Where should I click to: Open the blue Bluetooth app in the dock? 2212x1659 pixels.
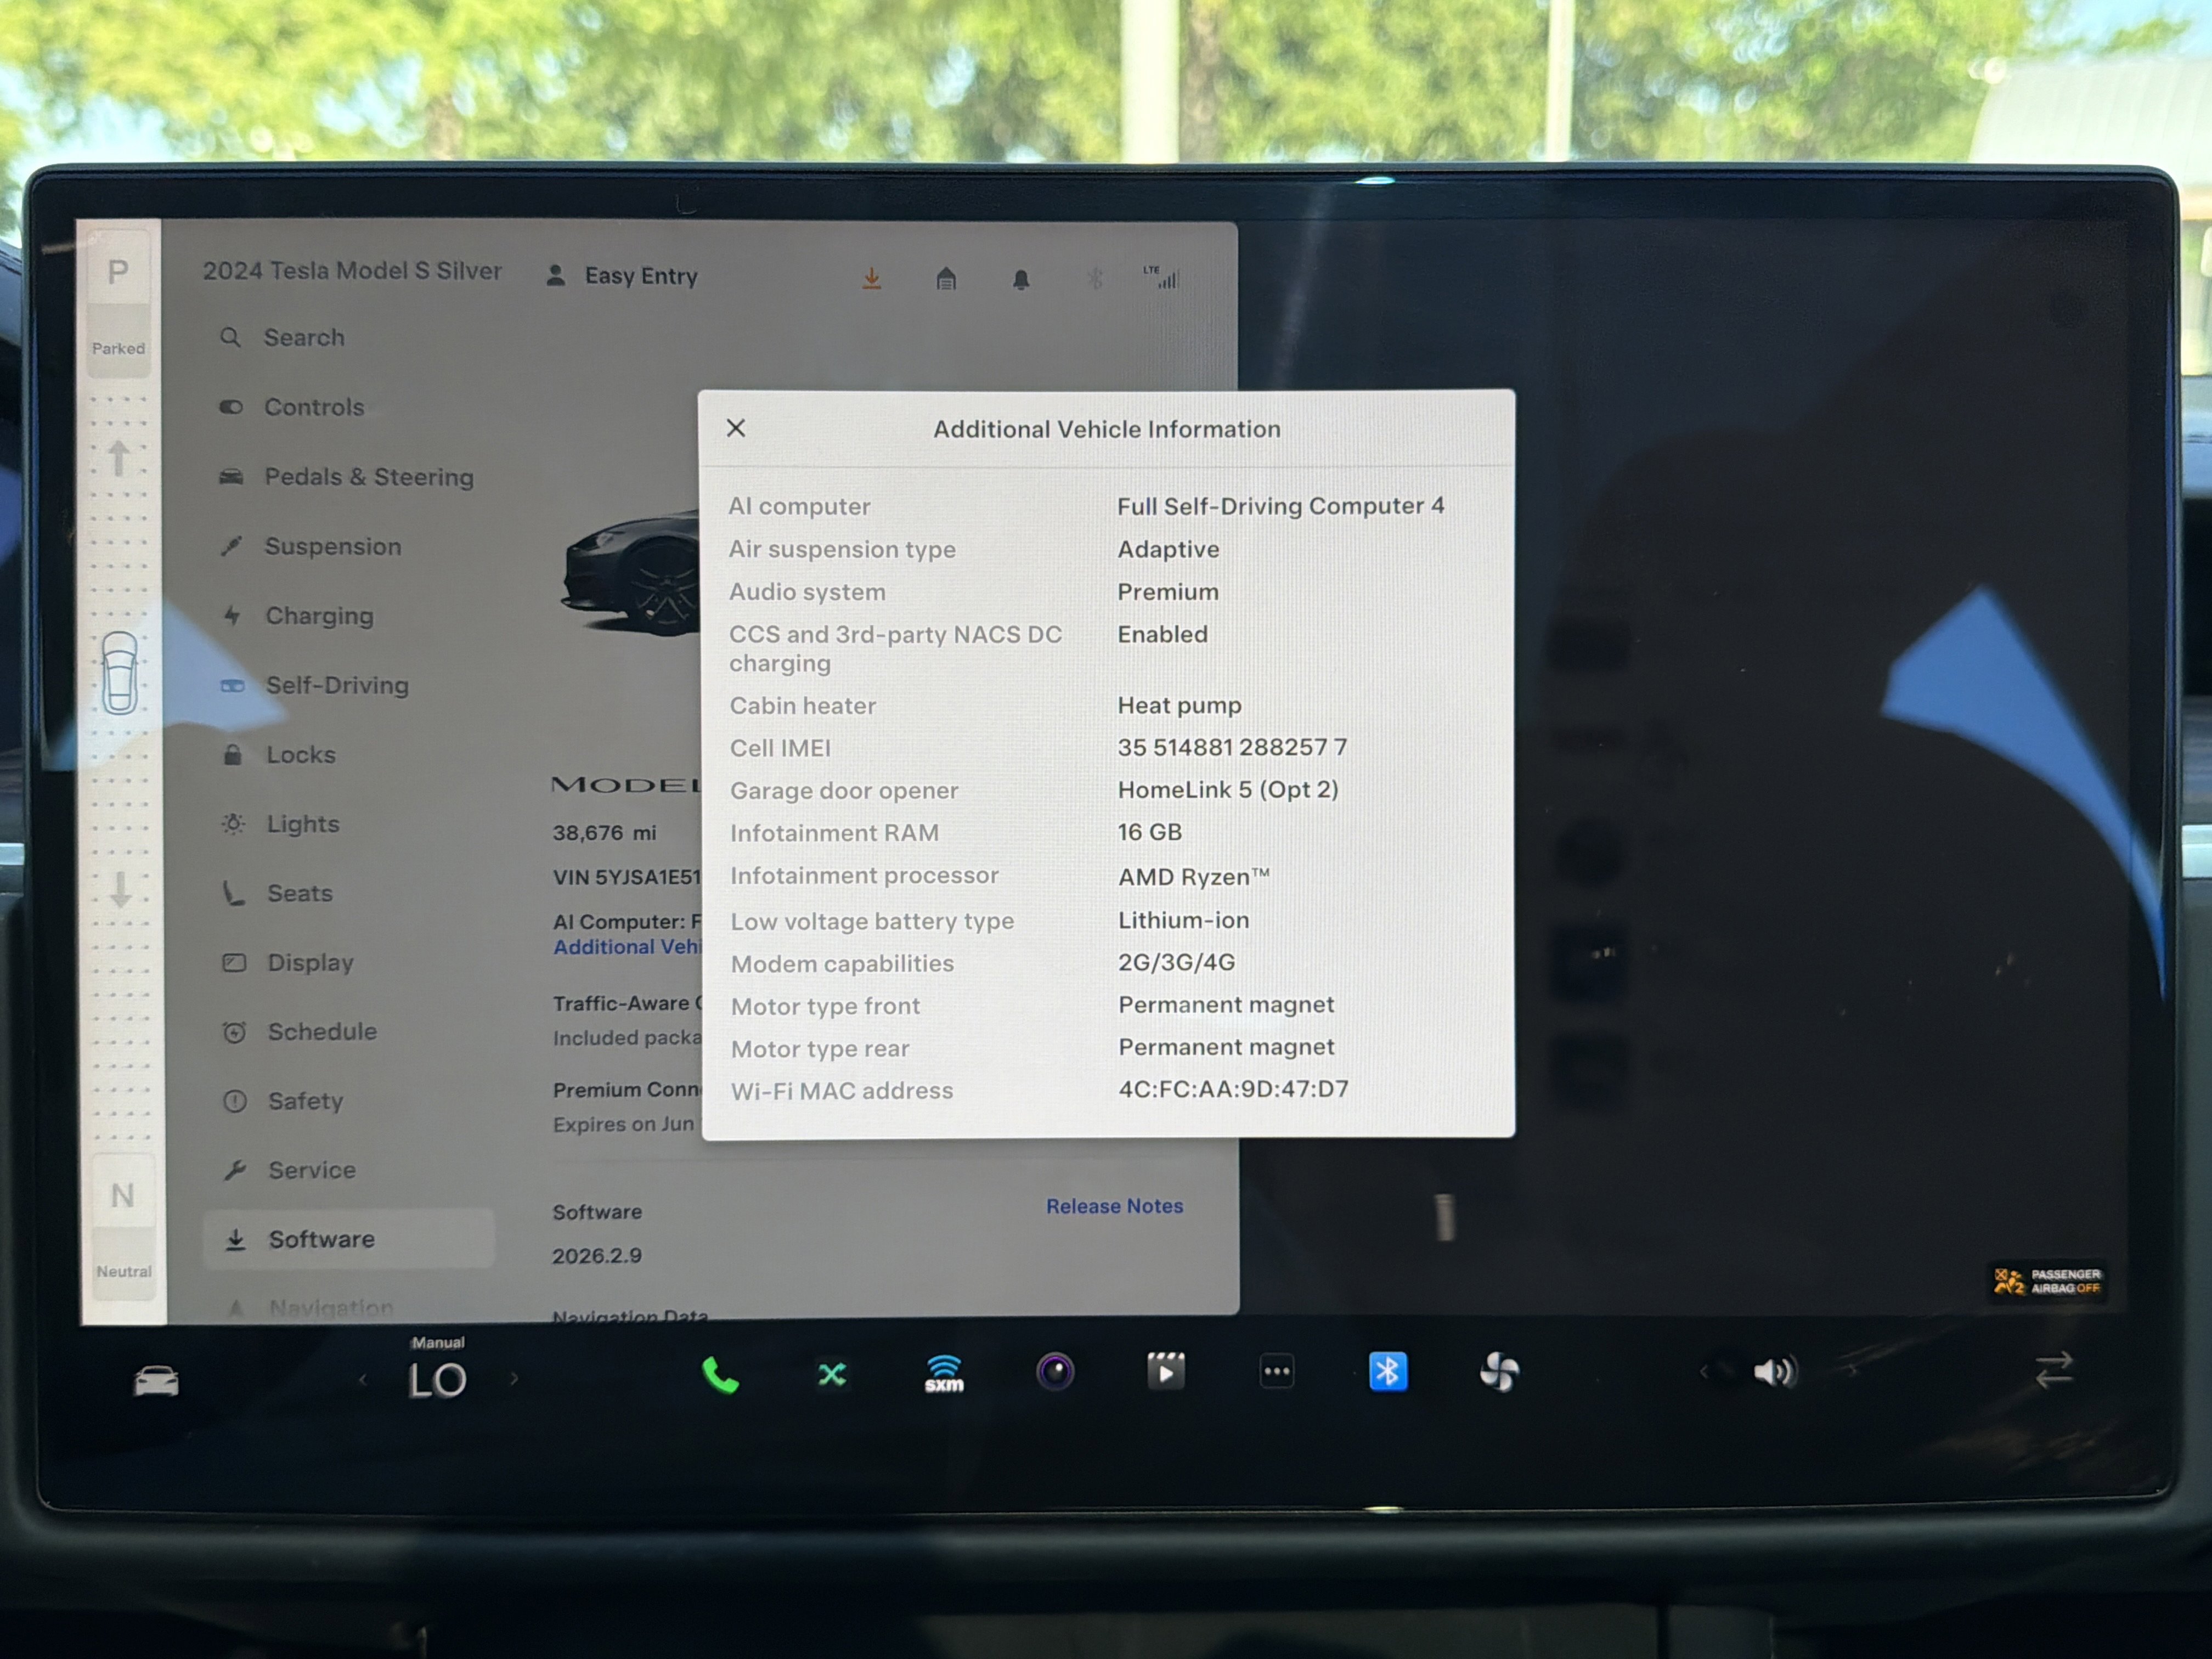tap(1388, 1371)
